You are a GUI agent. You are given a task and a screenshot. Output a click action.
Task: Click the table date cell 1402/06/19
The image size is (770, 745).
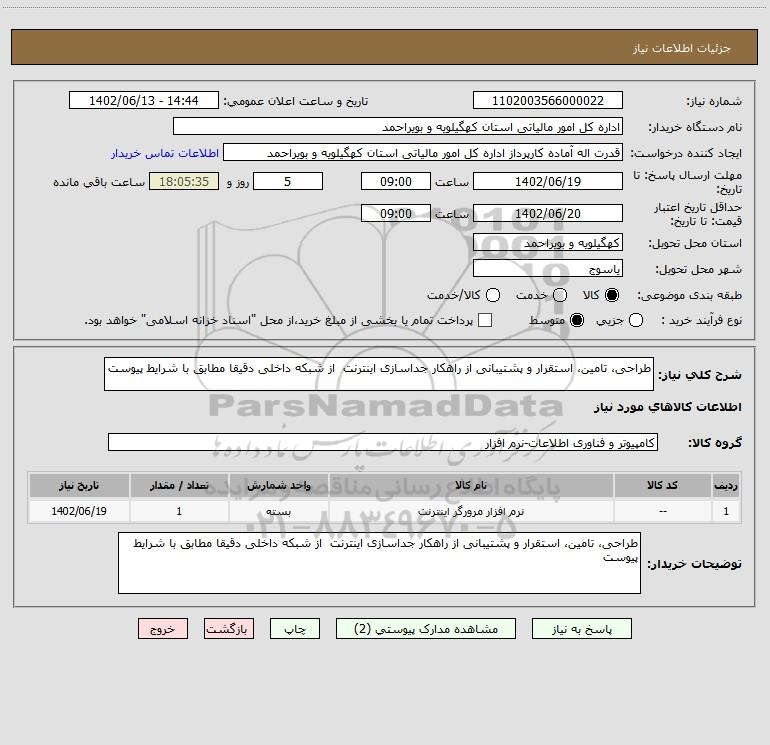79,512
